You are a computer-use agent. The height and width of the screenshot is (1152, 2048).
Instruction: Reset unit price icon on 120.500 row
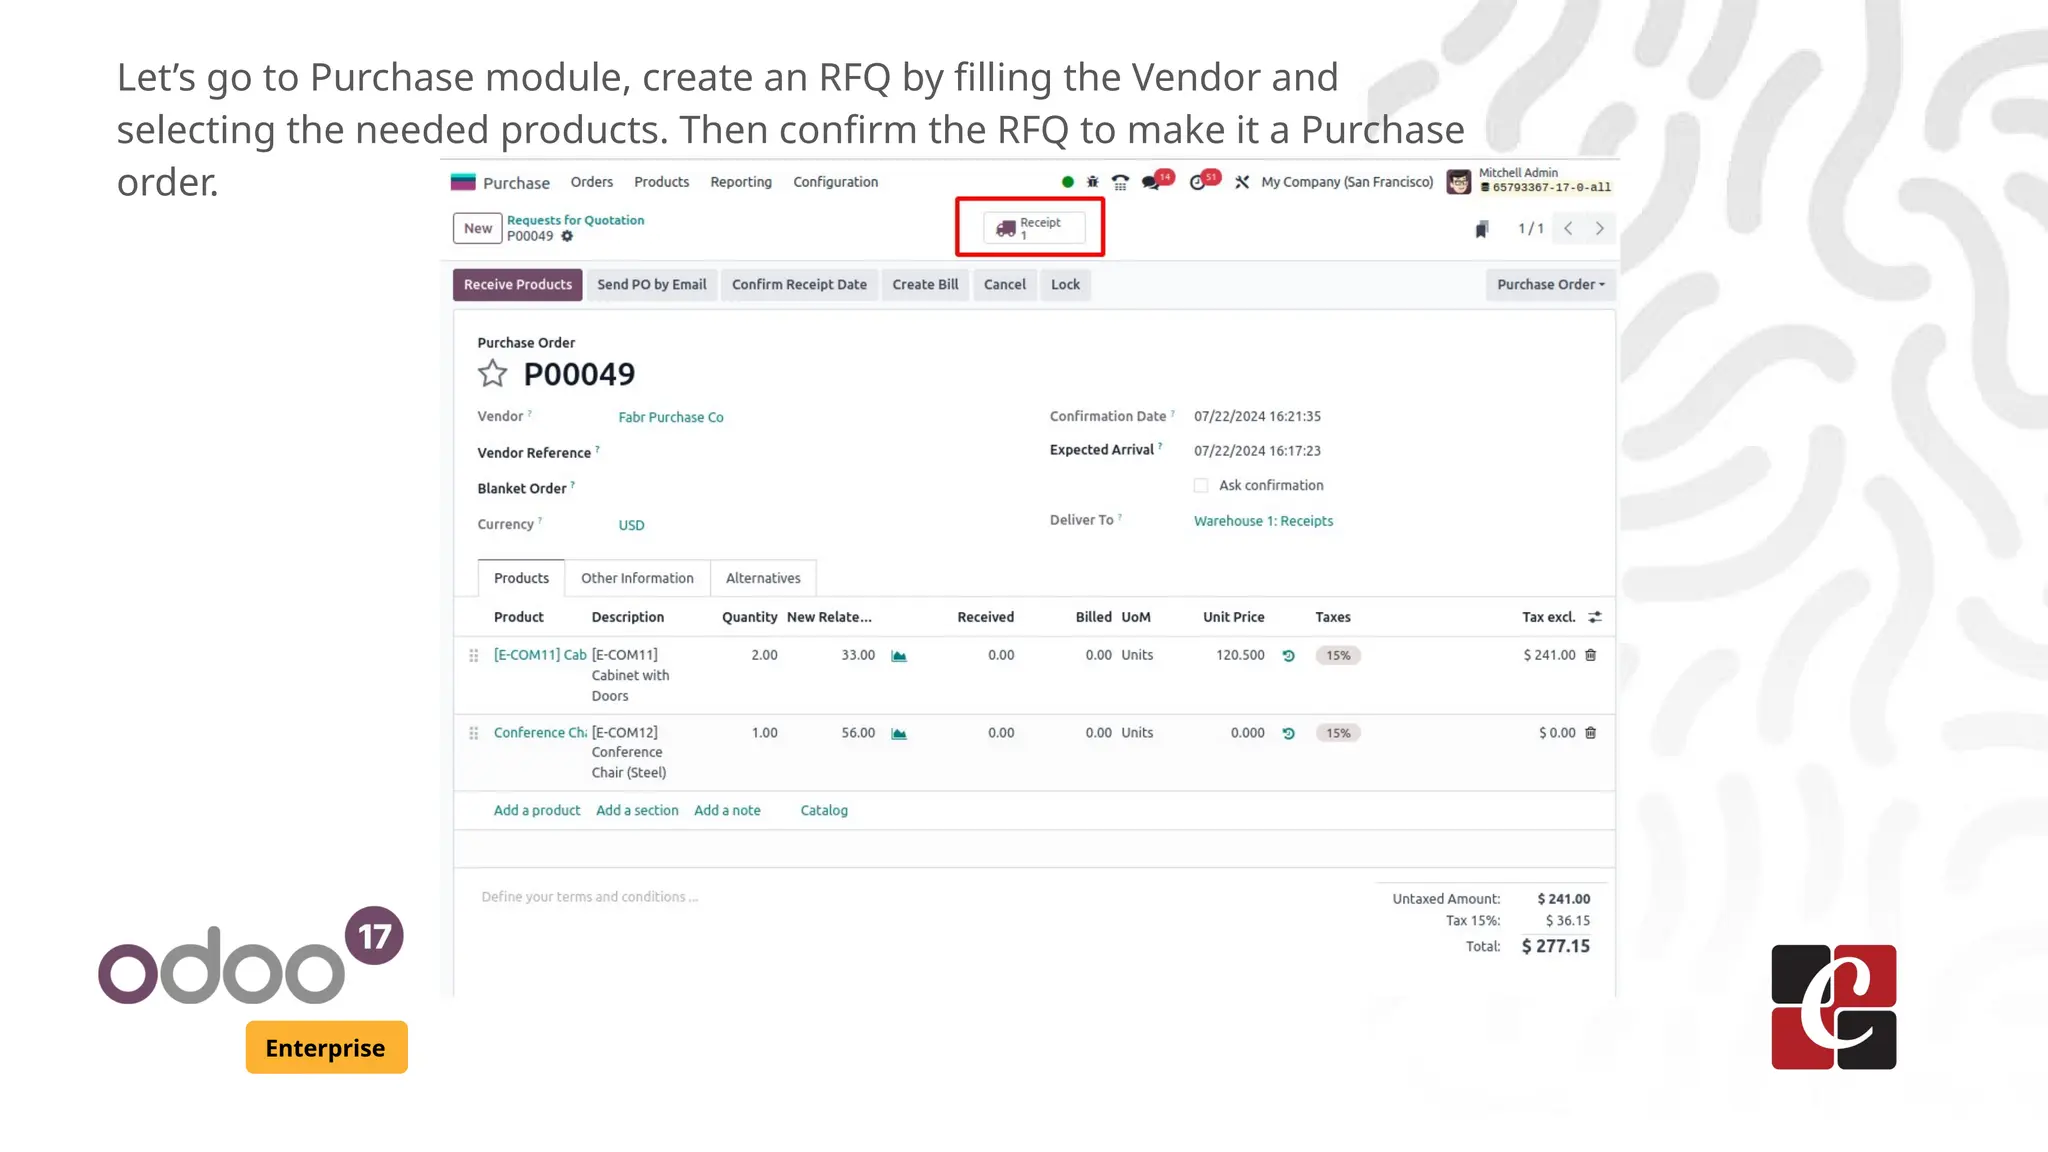point(1288,656)
